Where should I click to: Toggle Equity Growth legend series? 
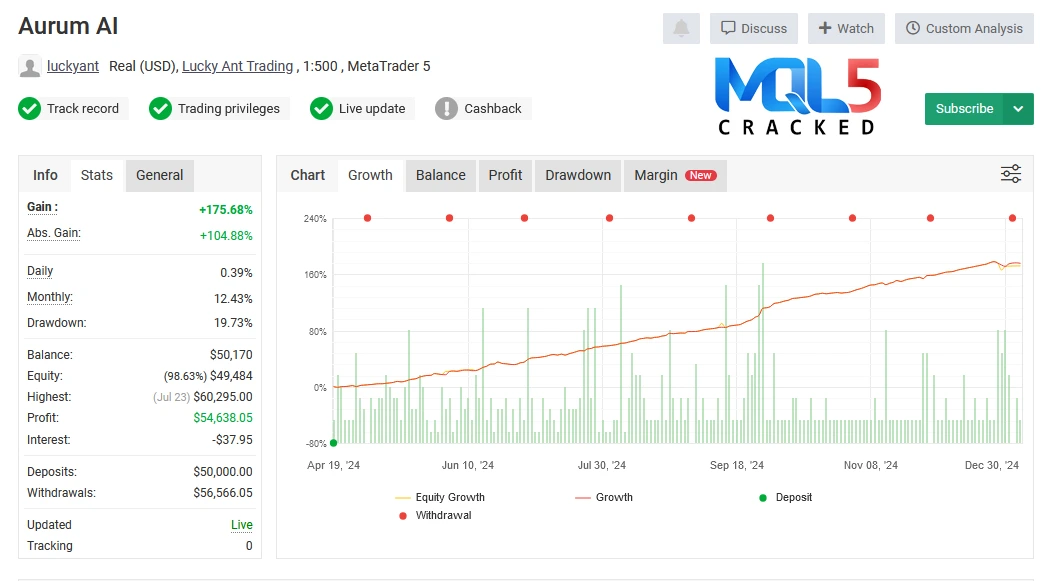pos(440,497)
